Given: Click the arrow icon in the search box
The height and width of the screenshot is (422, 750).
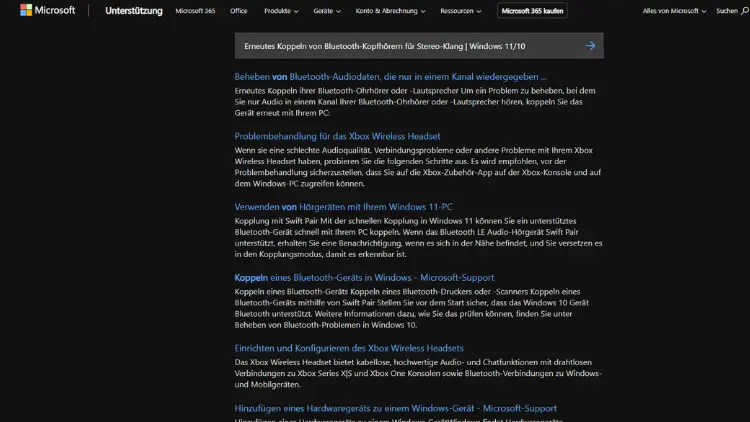Looking at the screenshot, I should 590,46.
